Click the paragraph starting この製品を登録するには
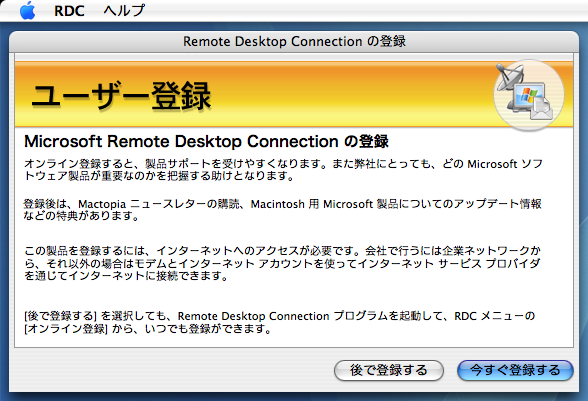The width and height of the screenshot is (588, 401). click(282, 263)
